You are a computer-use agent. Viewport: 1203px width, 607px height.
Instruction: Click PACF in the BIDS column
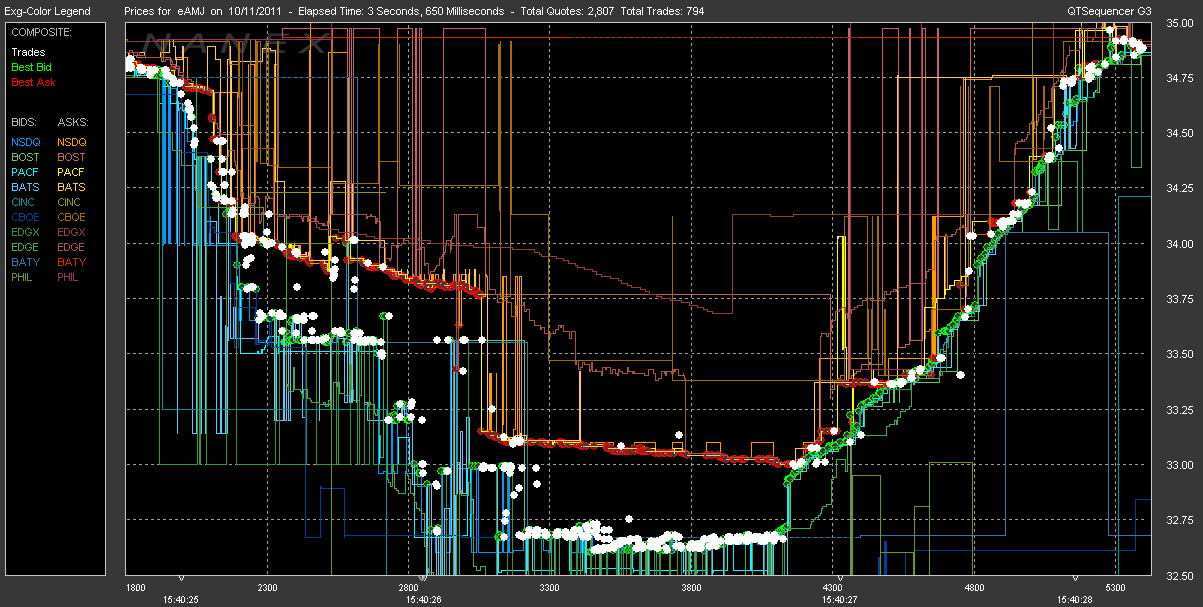[x=26, y=172]
